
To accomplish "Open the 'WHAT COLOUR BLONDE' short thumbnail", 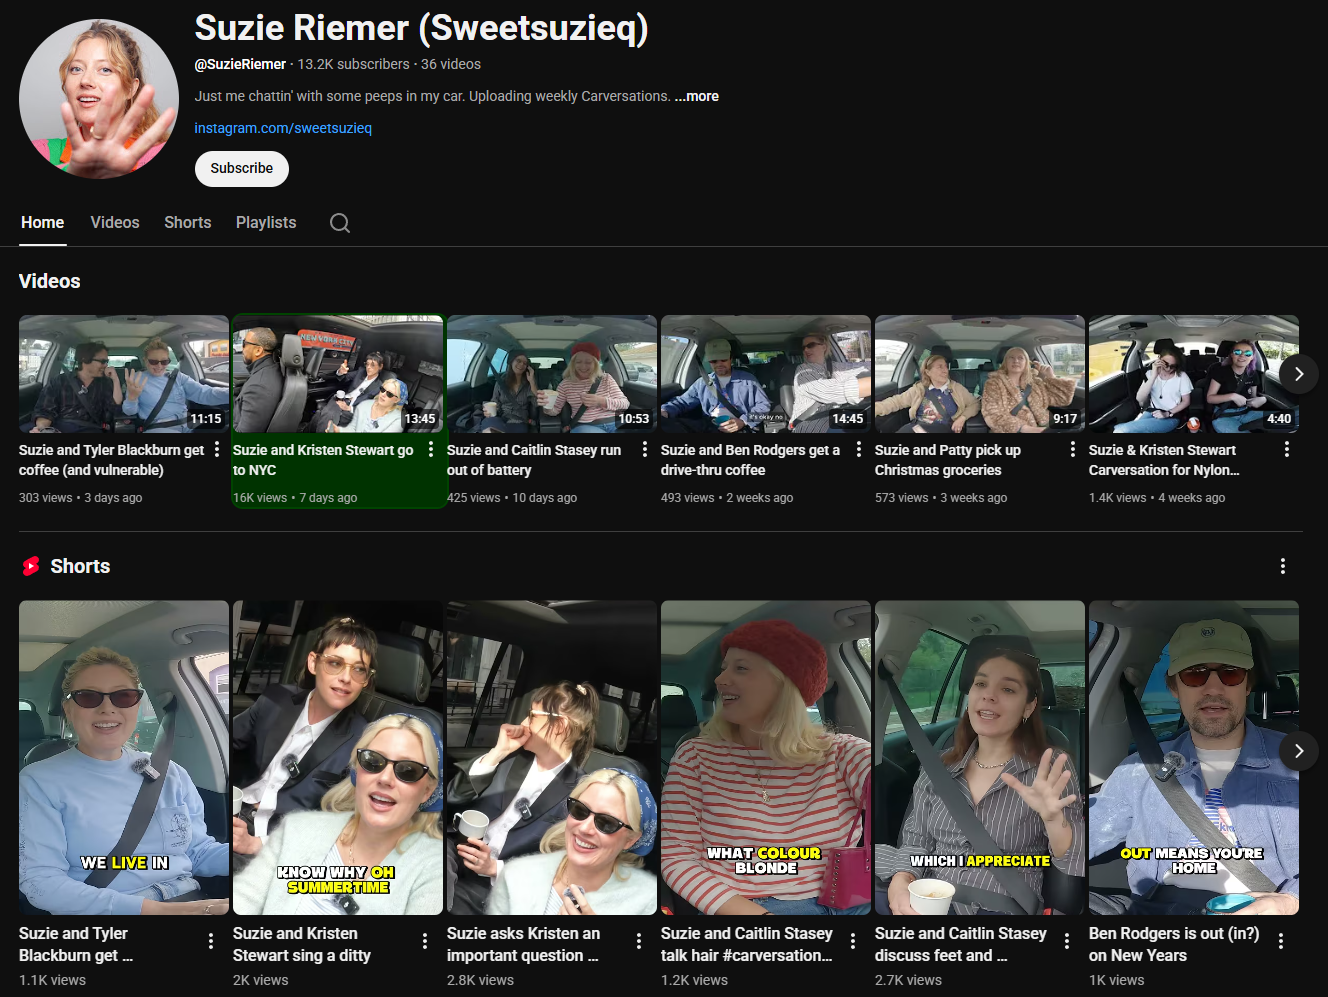I will tap(766, 757).
